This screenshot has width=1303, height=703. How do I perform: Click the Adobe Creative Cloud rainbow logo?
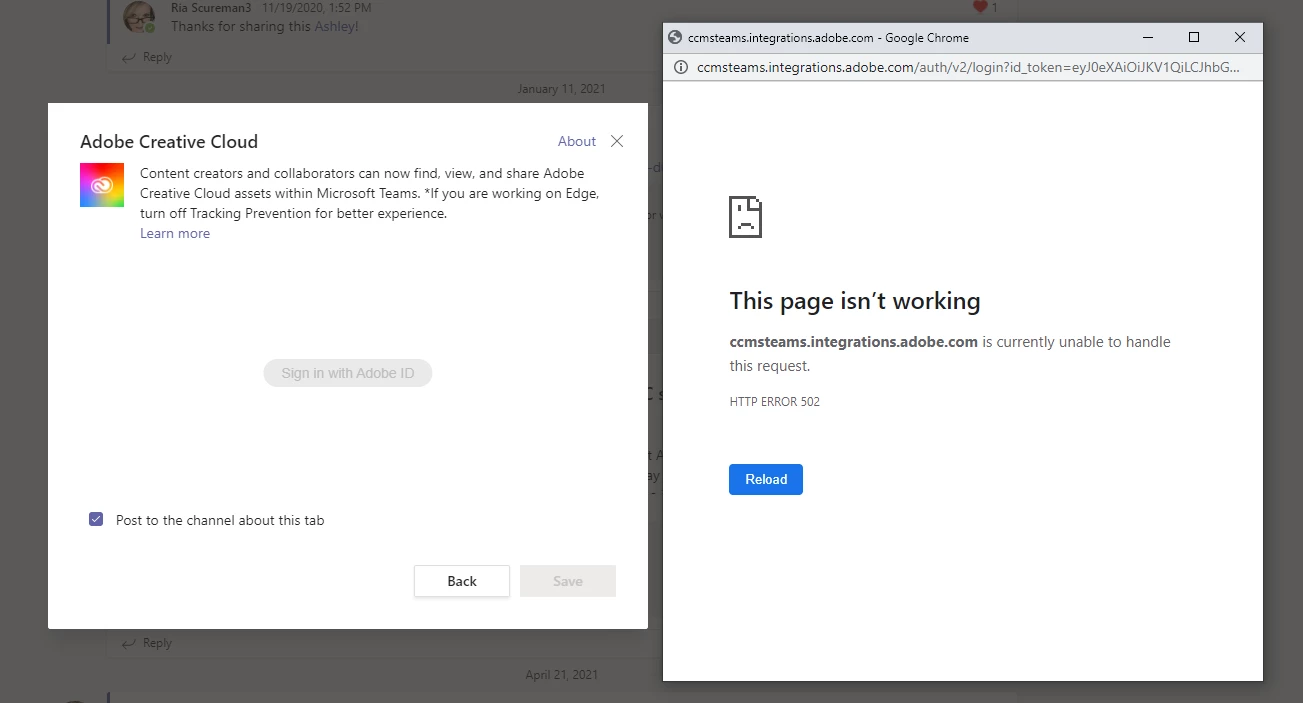coord(102,185)
